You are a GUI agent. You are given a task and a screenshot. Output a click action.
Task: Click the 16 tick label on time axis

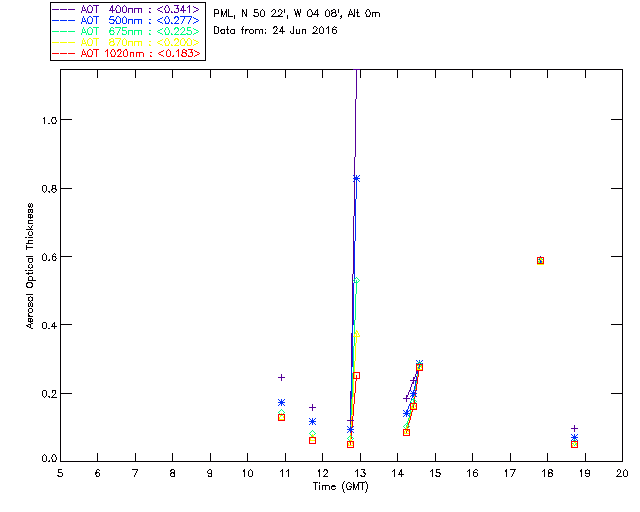[x=473, y=473]
